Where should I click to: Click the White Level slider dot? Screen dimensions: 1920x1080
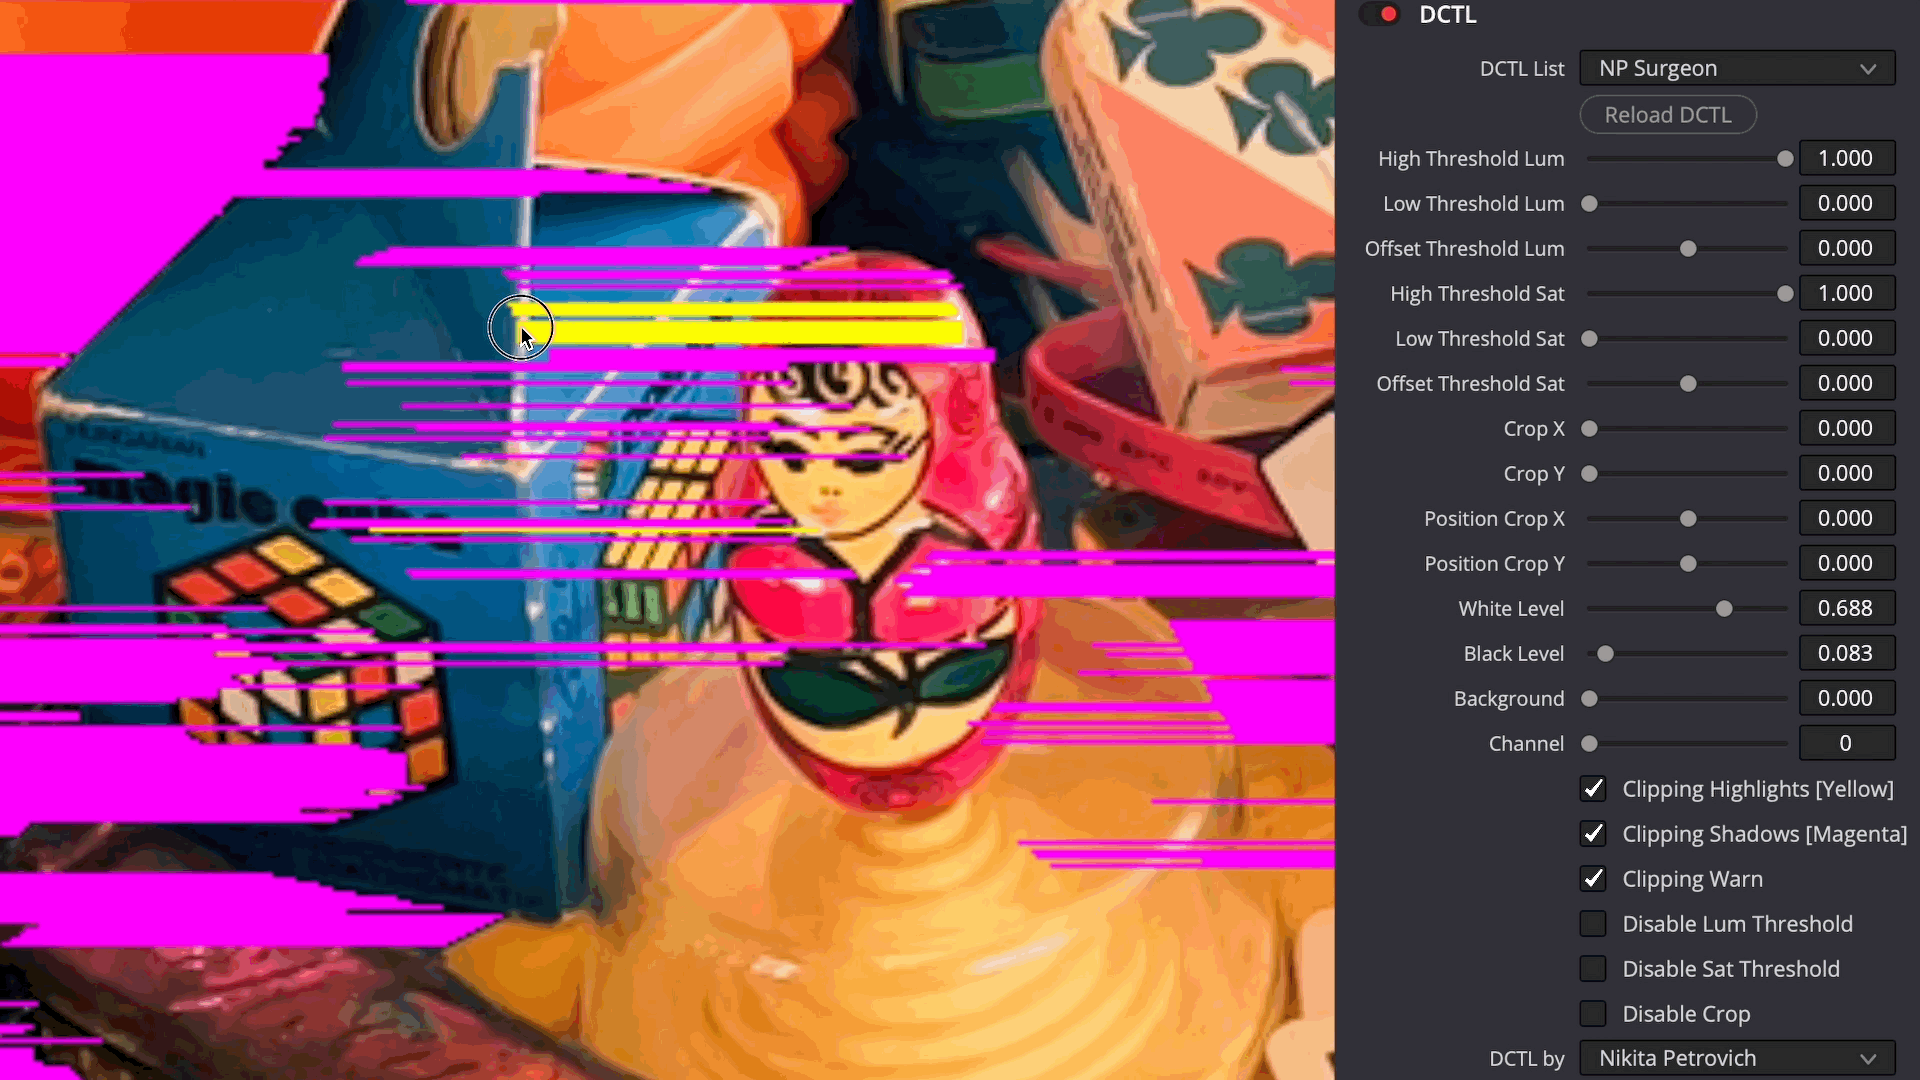[x=1724, y=608]
